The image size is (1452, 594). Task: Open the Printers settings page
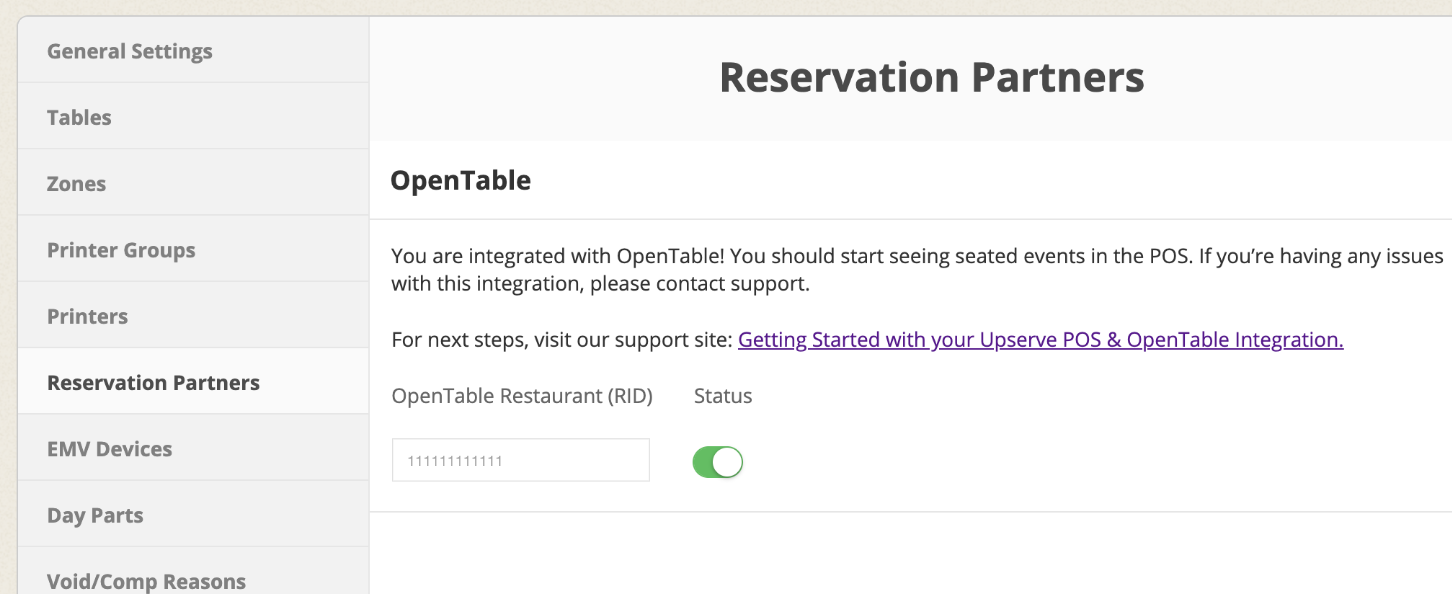coord(87,315)
